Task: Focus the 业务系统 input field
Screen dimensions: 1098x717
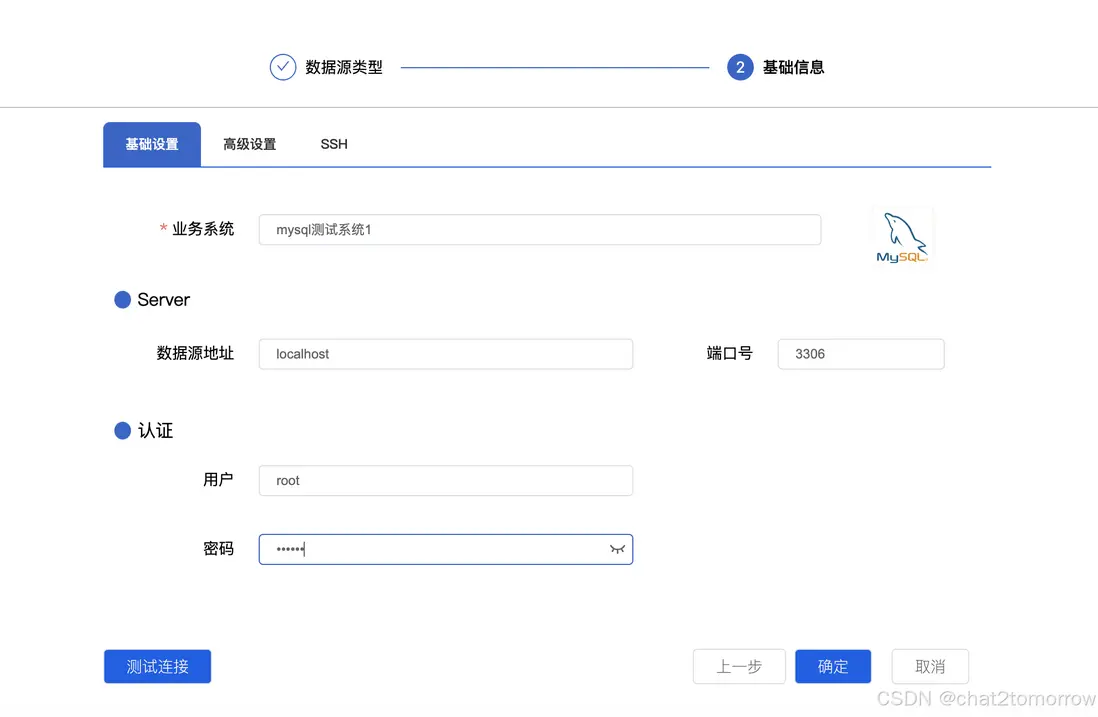Action: tap(540, 230)
